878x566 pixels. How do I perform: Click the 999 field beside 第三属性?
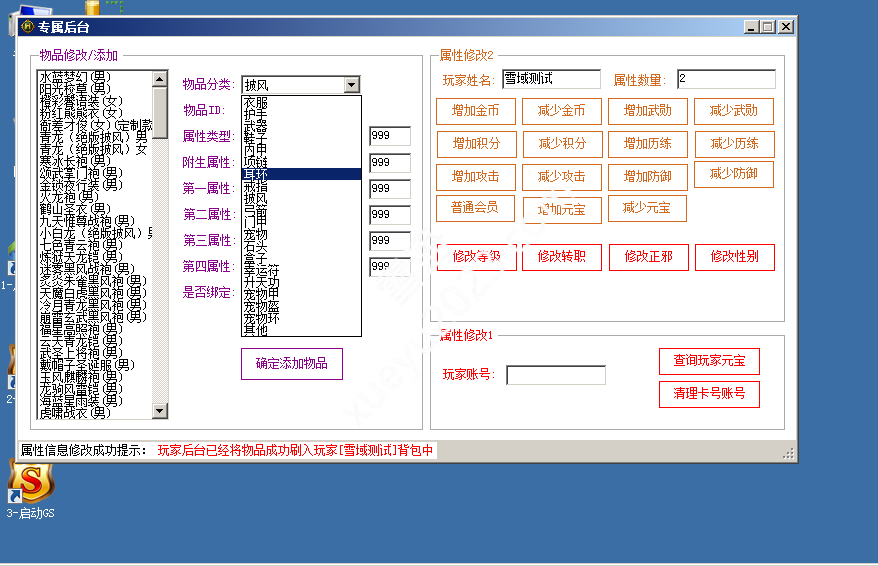click(390, 241)
